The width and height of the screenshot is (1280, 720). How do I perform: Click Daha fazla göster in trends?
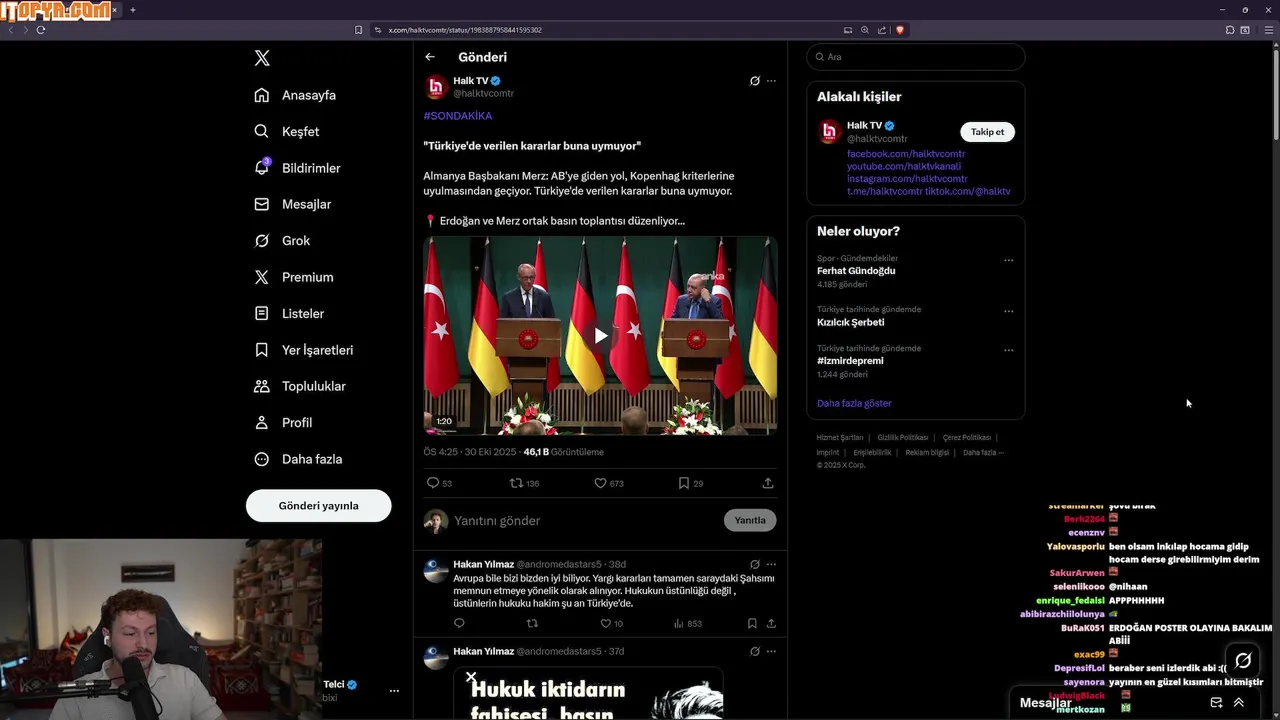[x=854, y=403]
